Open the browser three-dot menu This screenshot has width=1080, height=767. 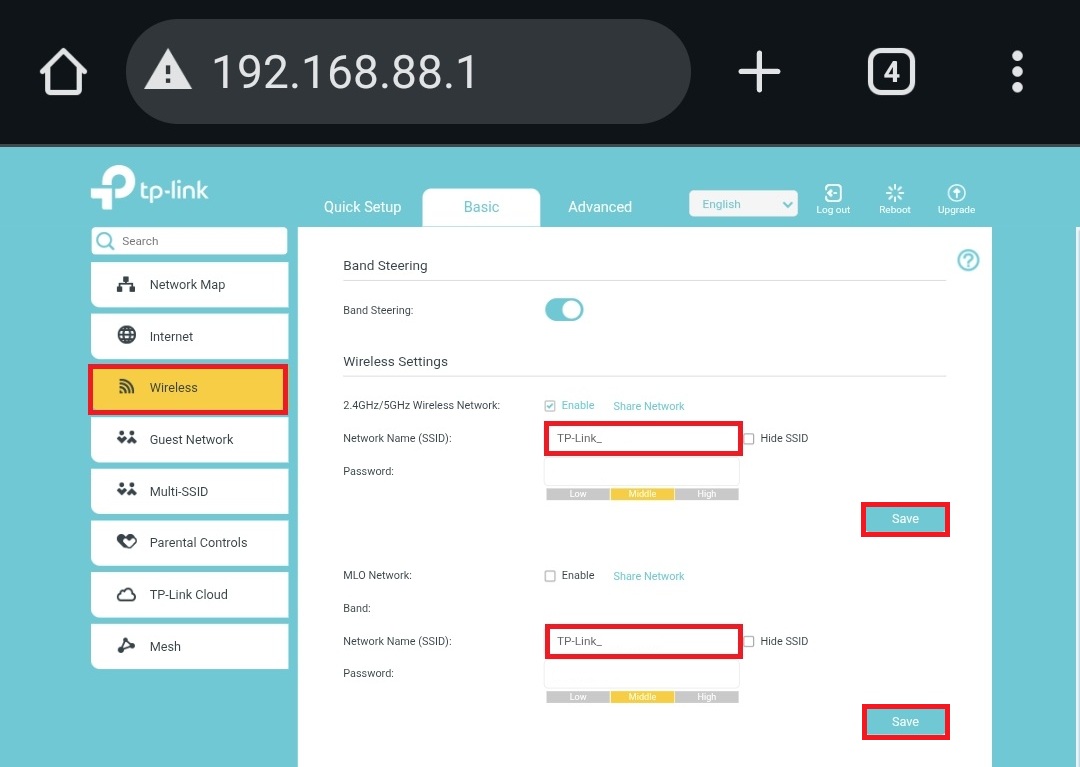(x=1017, y=72)
